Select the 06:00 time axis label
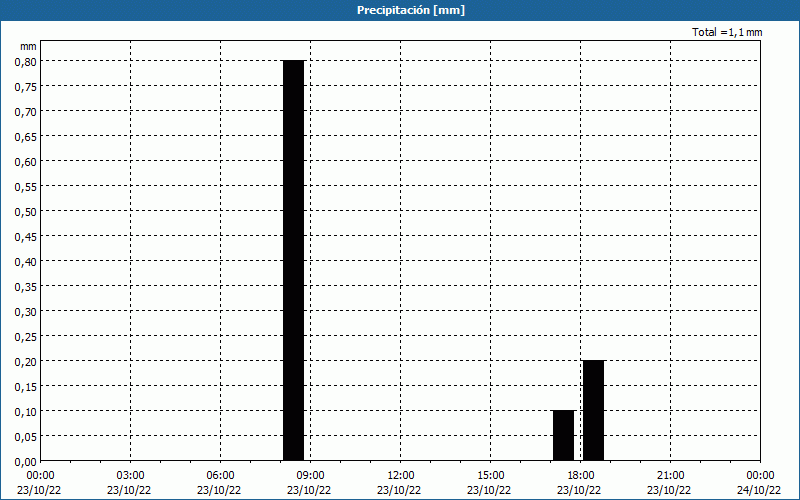The width and height of the screenshot is (800, 500). [x=220, y=475]
